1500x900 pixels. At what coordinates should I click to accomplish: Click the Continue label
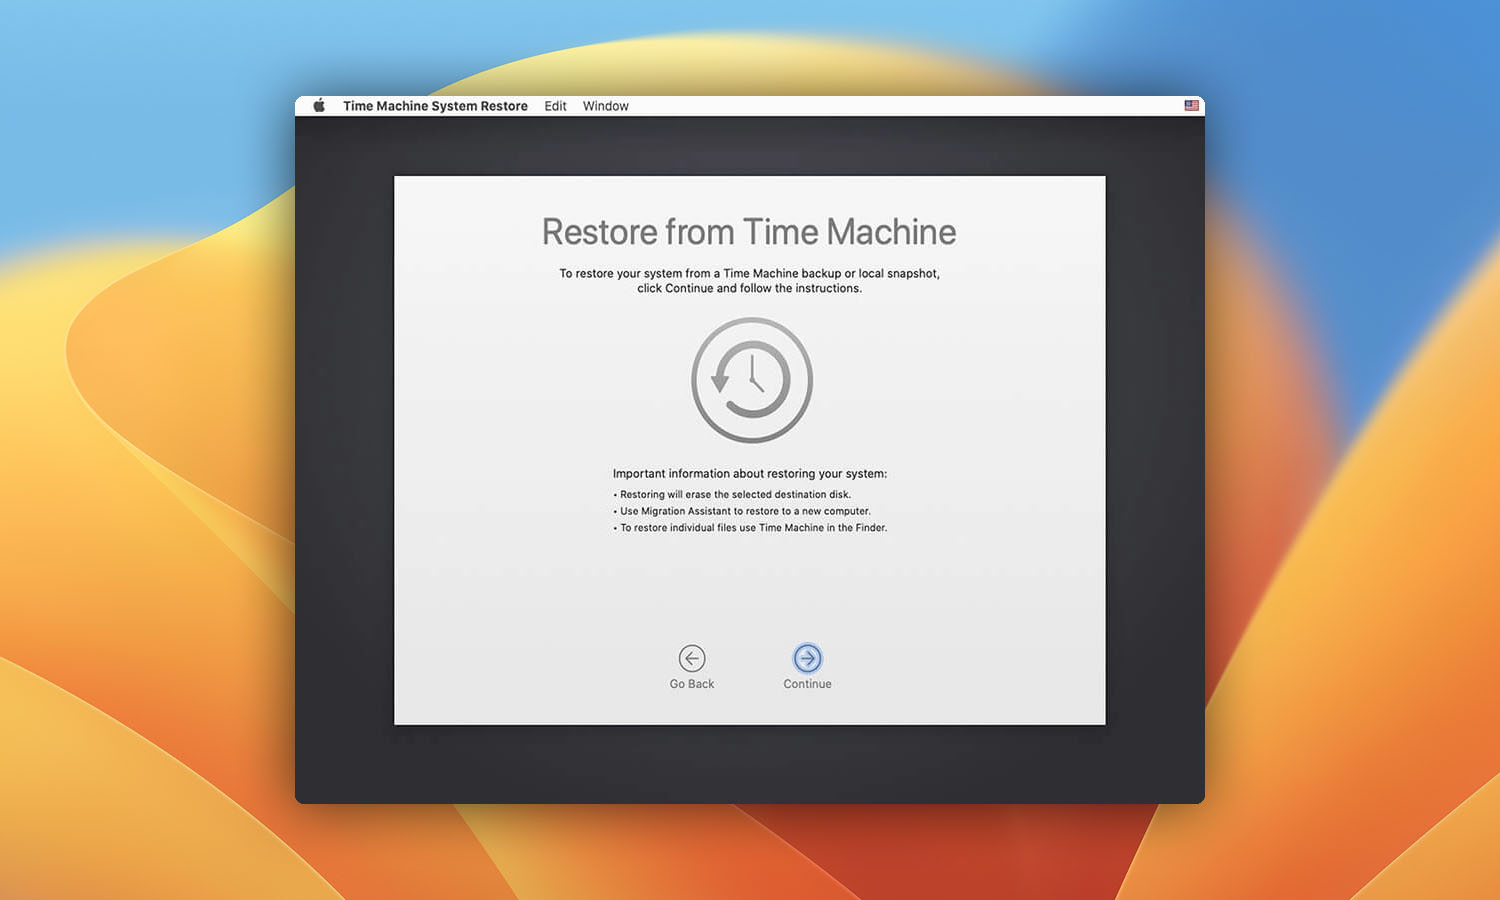807,684
